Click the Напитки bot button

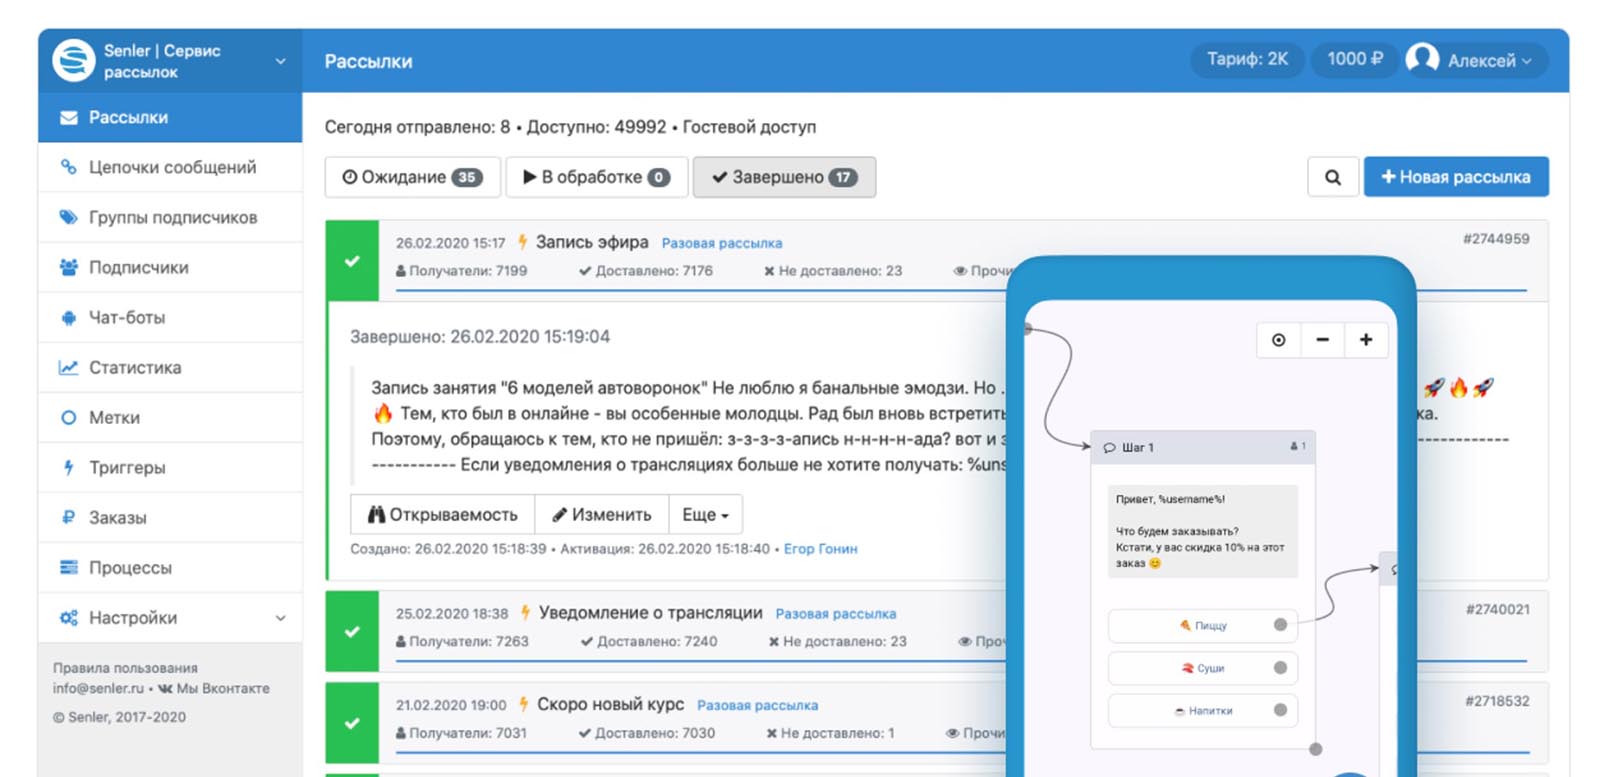[1203, 711]
